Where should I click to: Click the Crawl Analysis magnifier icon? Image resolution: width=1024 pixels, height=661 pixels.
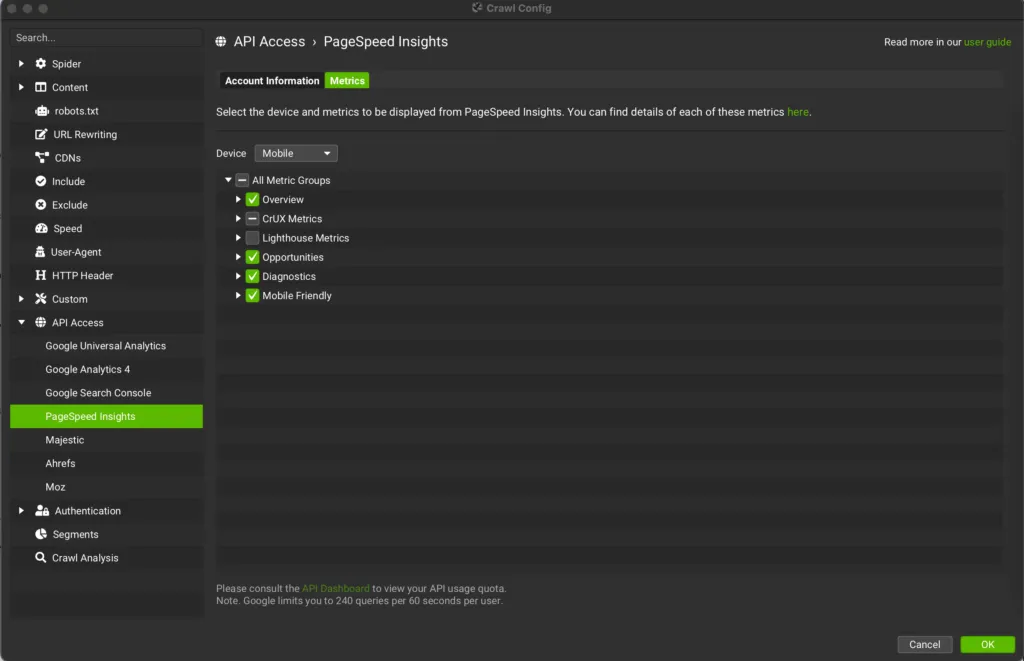pyautogui.click(x=40, y=557)
